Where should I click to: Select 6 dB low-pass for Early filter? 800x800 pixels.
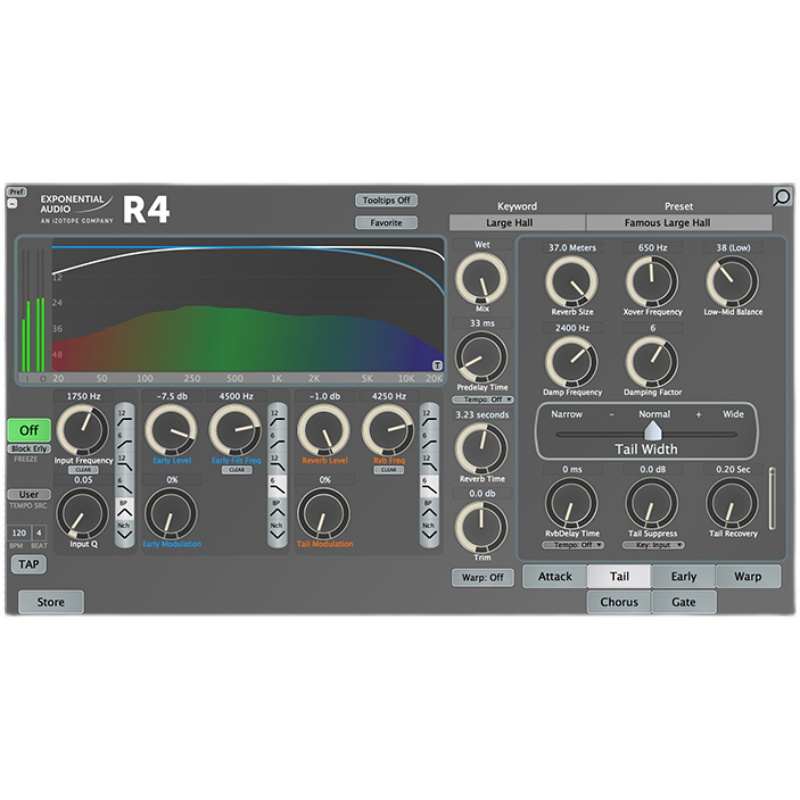(x=277, y=485)
